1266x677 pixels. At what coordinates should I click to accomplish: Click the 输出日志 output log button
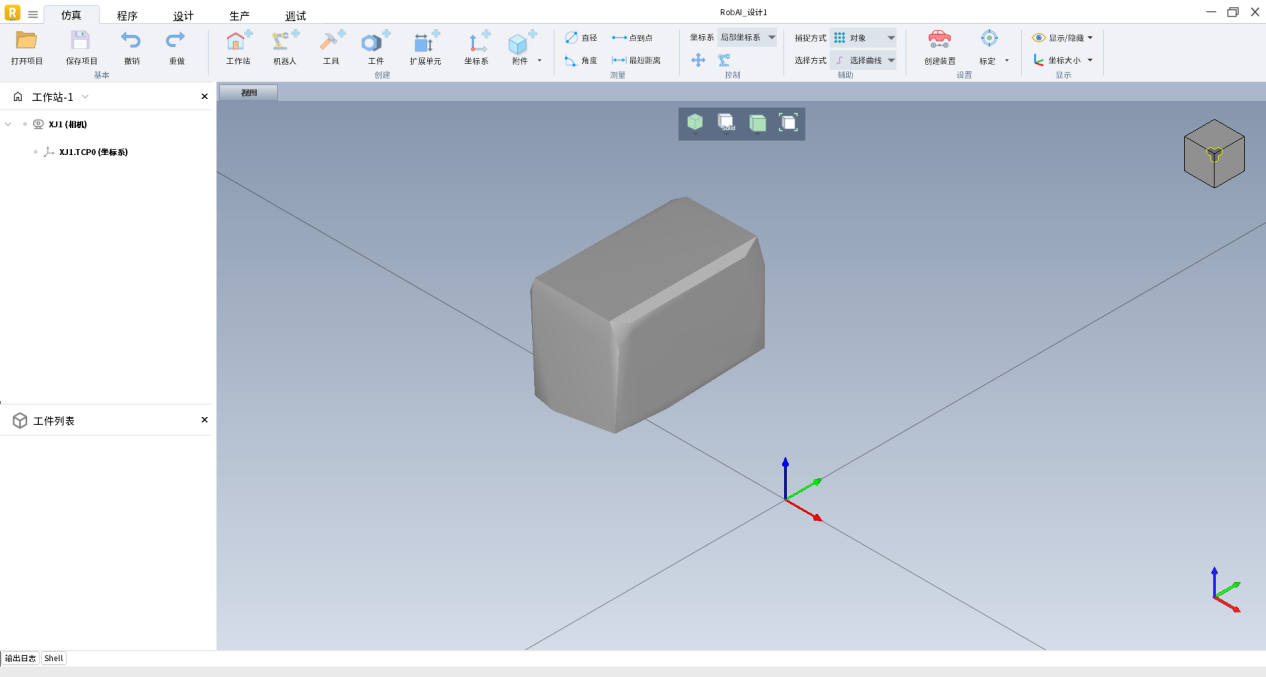tap(20, 658)
